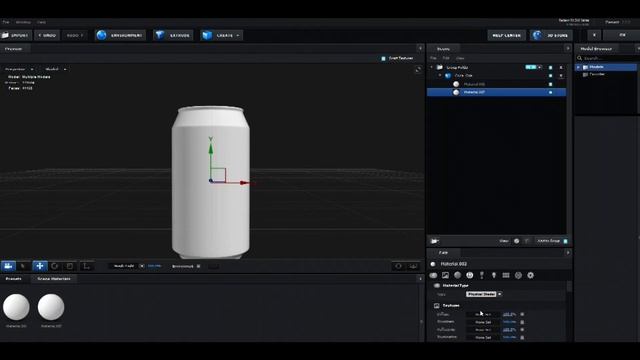Select the first material sphere thumbnail

coord(16,307)
